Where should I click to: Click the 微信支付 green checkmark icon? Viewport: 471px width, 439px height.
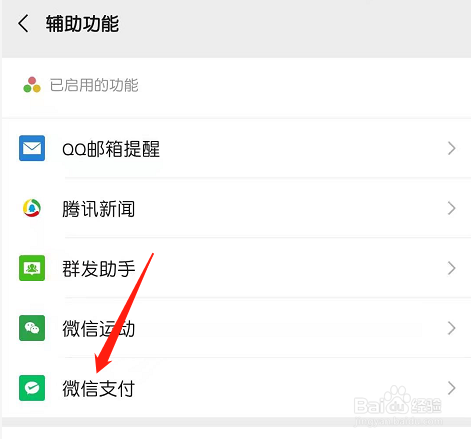click(32, 388)
